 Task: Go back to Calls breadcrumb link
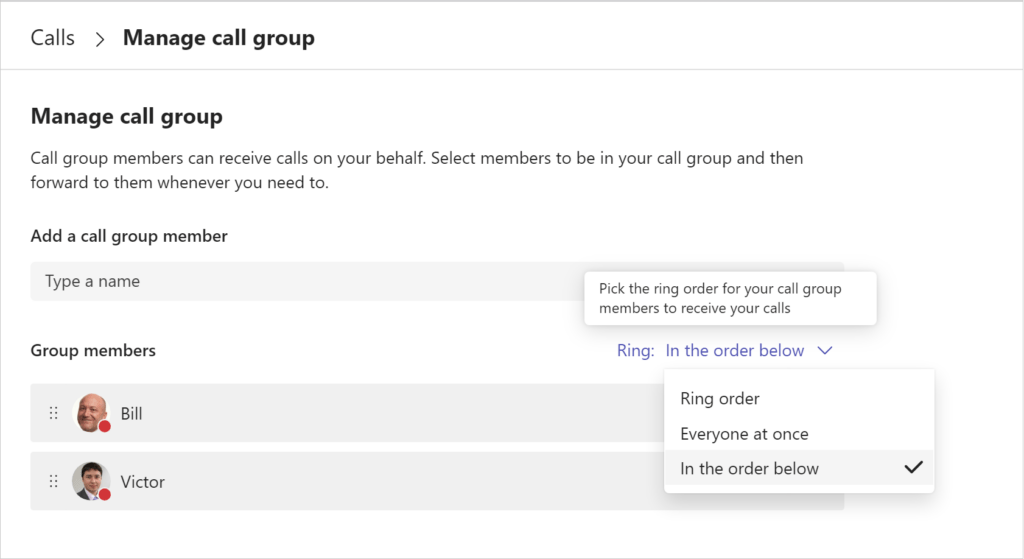pyautogui.click(x=53, y=38)
